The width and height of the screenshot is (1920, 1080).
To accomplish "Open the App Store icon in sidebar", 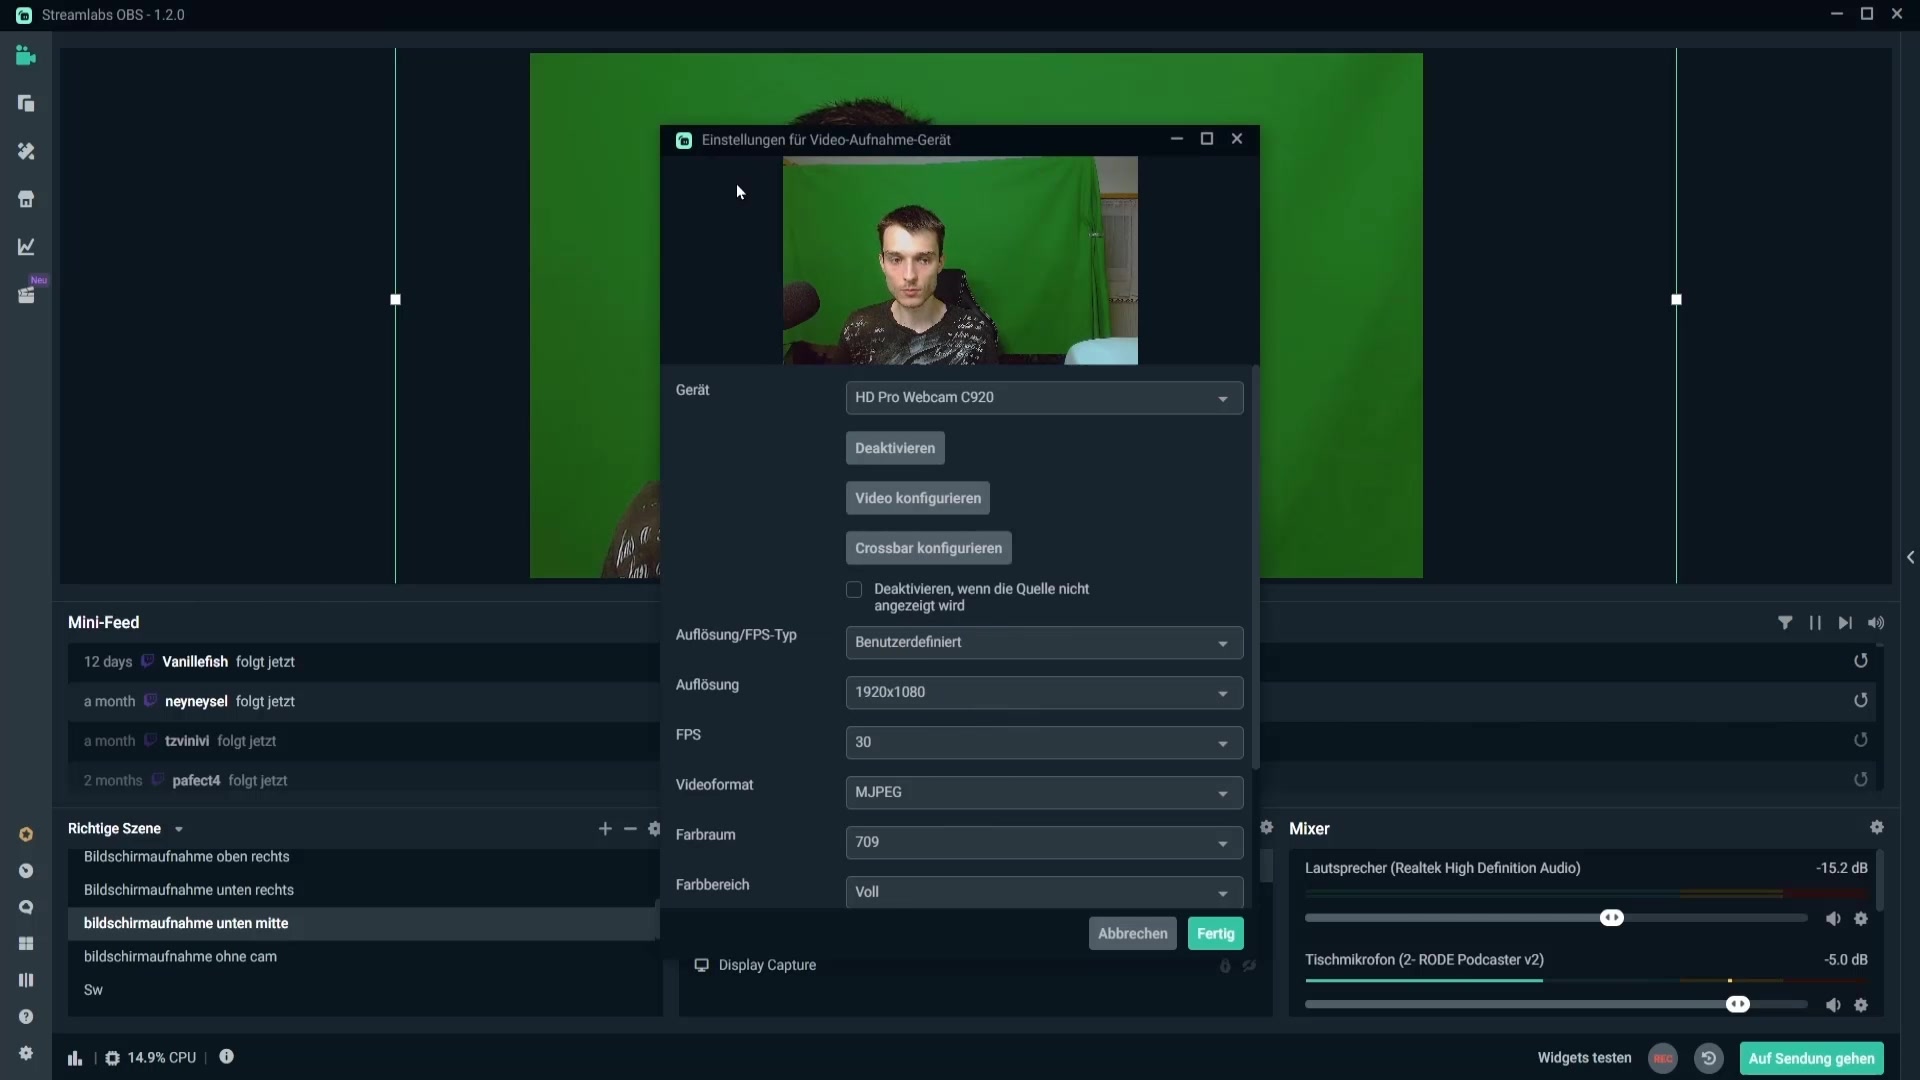I will [26, 199].
